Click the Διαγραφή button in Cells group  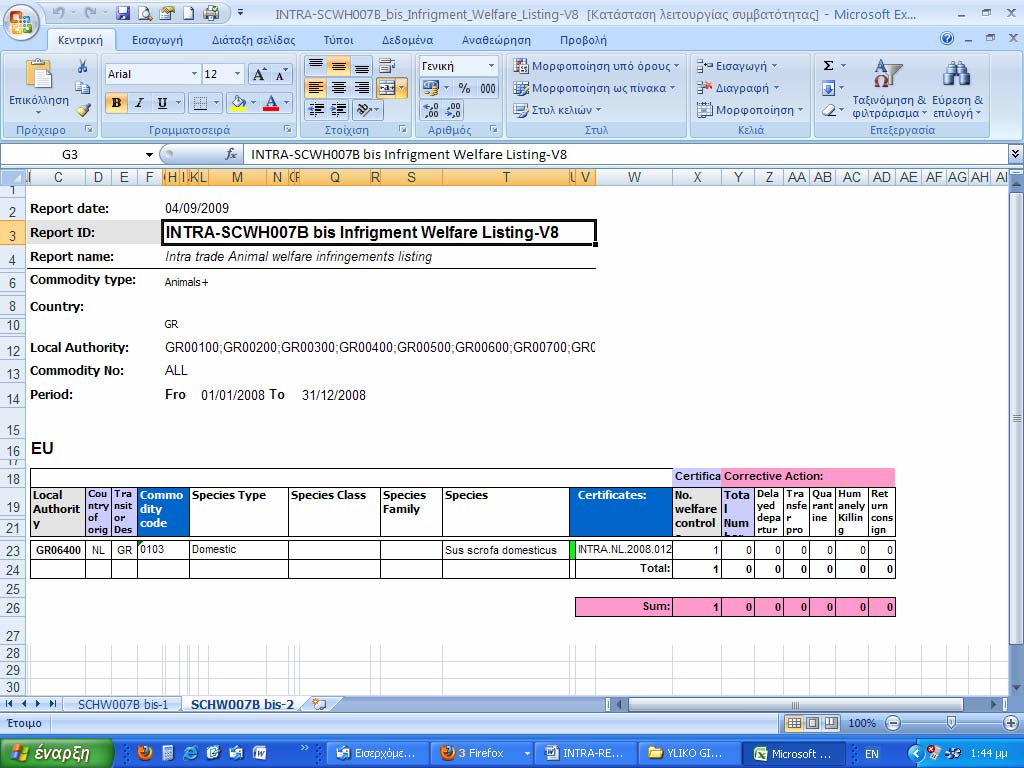[738, 88]
